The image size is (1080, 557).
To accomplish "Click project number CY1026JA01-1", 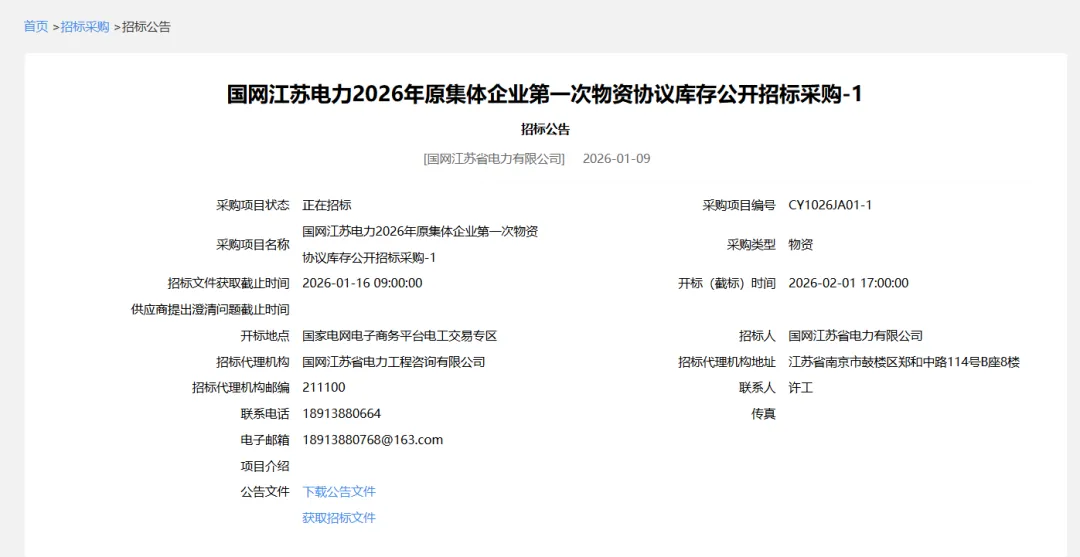I will (830, 205).
